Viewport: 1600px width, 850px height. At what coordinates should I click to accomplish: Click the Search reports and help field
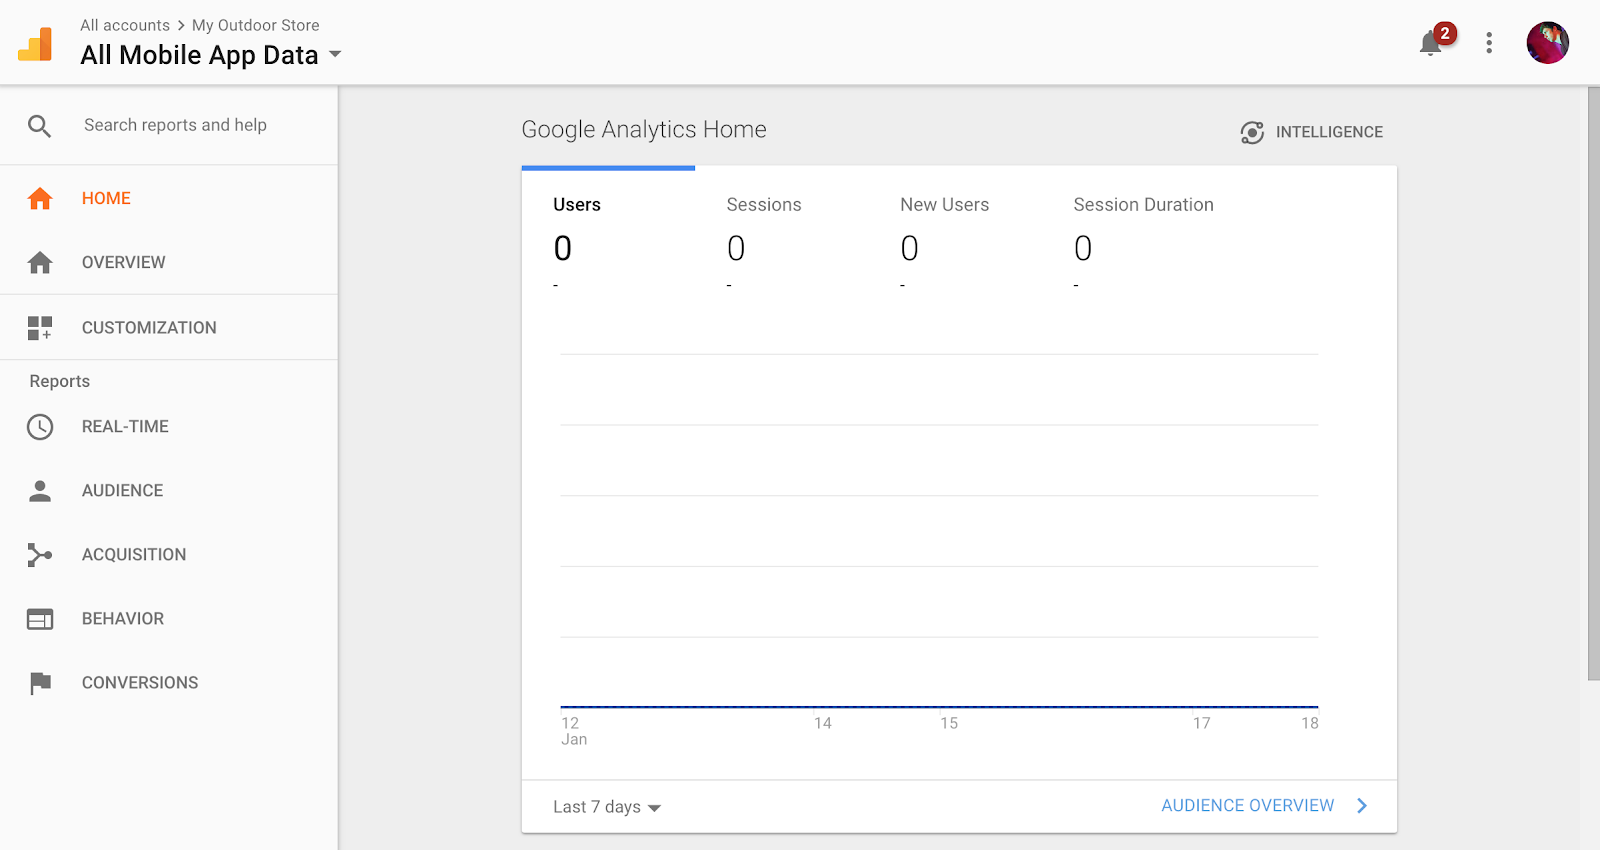175,125
